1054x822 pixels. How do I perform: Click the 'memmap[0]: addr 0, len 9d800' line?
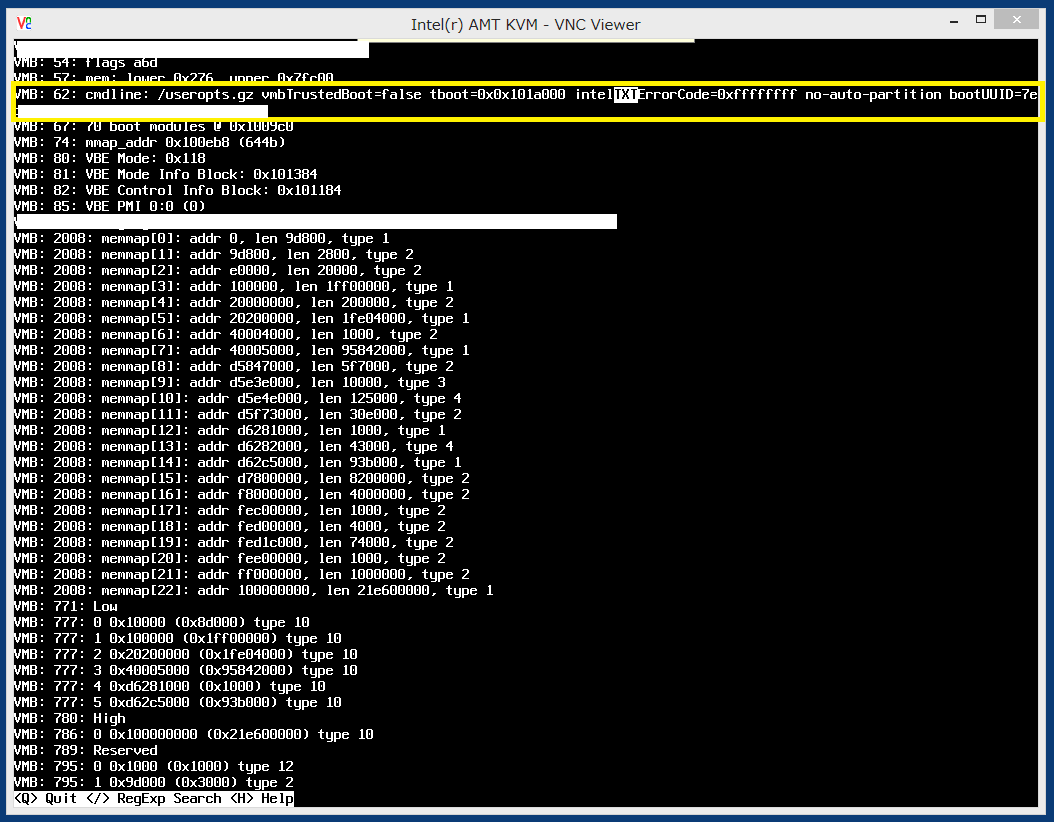pyautogui.click(x=202, y=239)
